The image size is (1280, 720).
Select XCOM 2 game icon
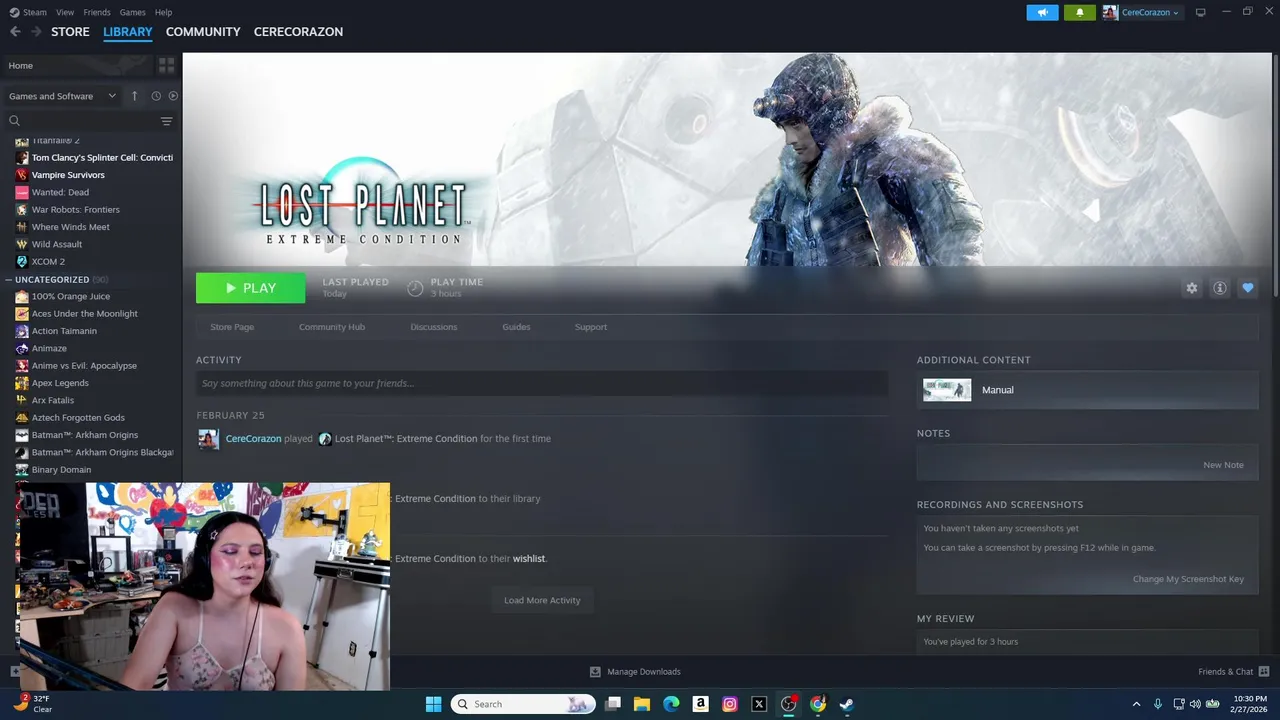[x=22, y=262]
